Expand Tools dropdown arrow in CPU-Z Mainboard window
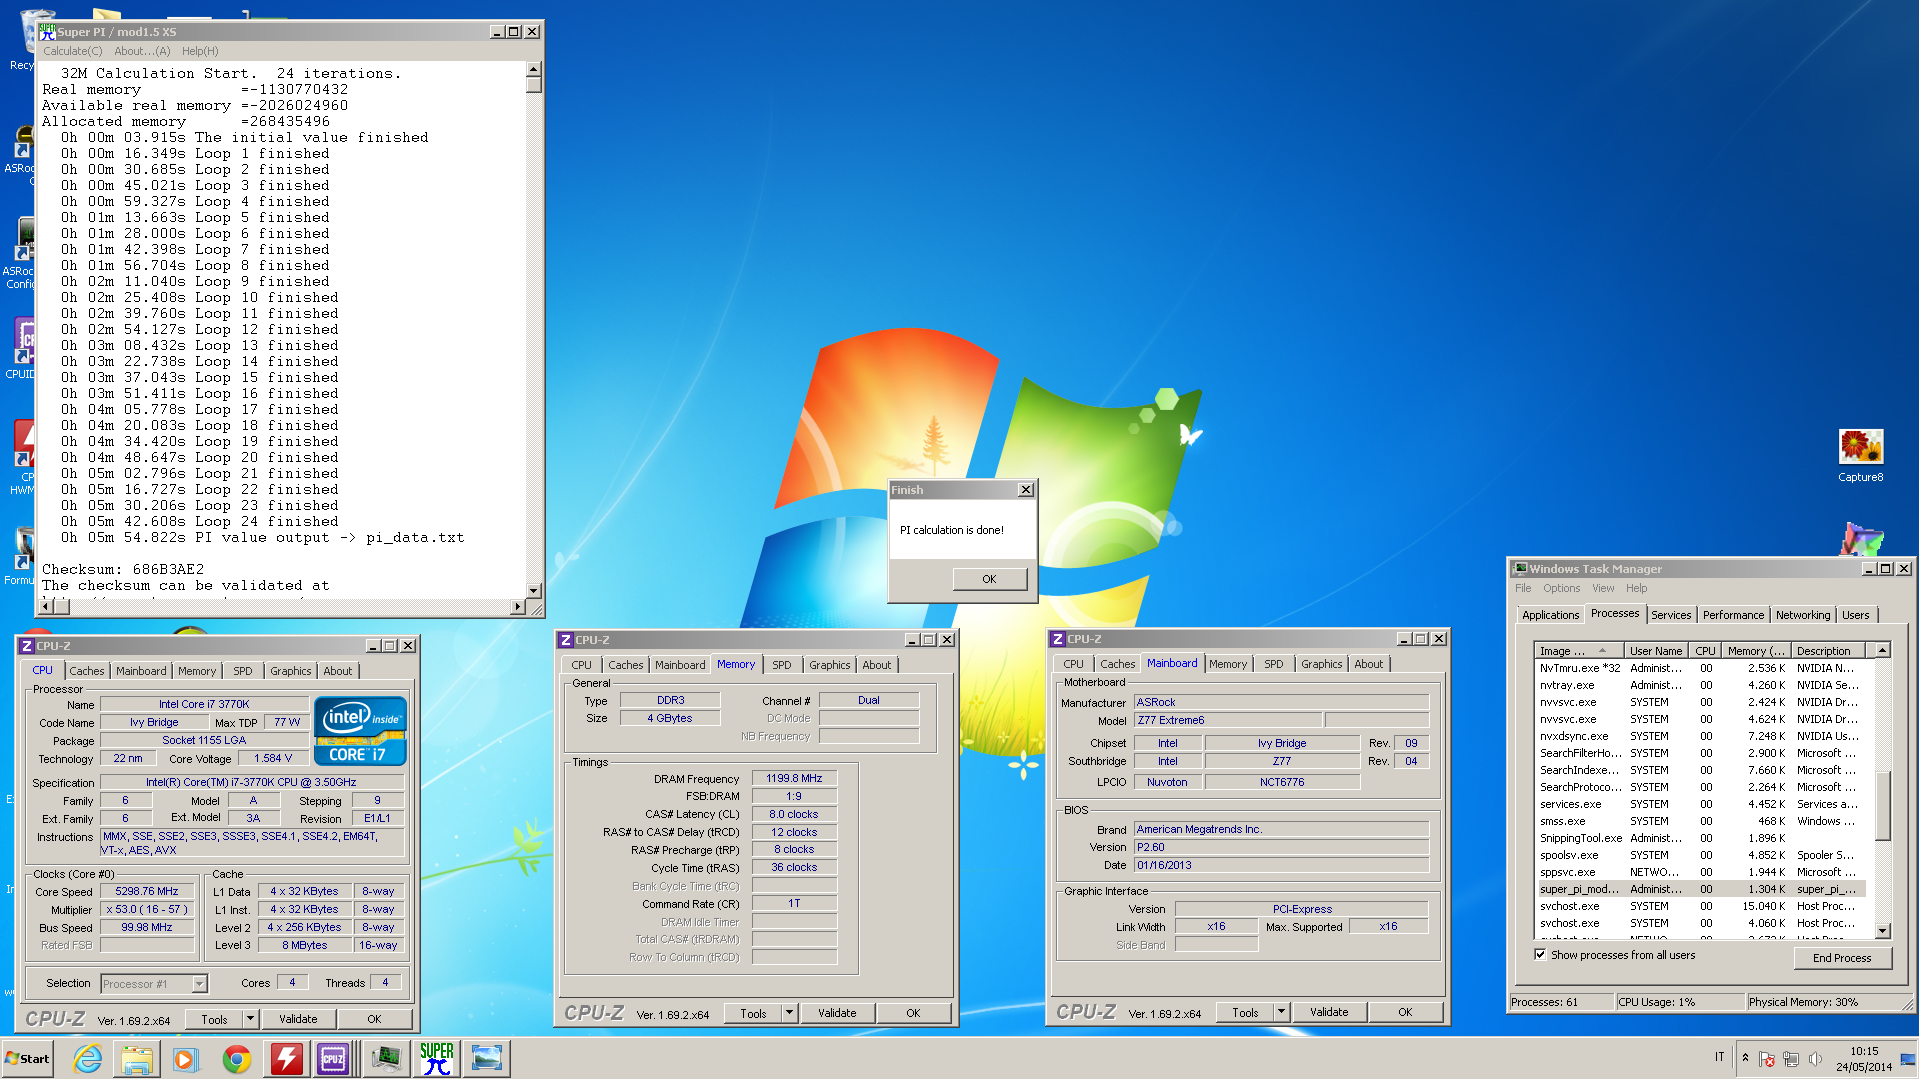The height and width of the screenshot is (1079, 1919). [1281, 1012]
